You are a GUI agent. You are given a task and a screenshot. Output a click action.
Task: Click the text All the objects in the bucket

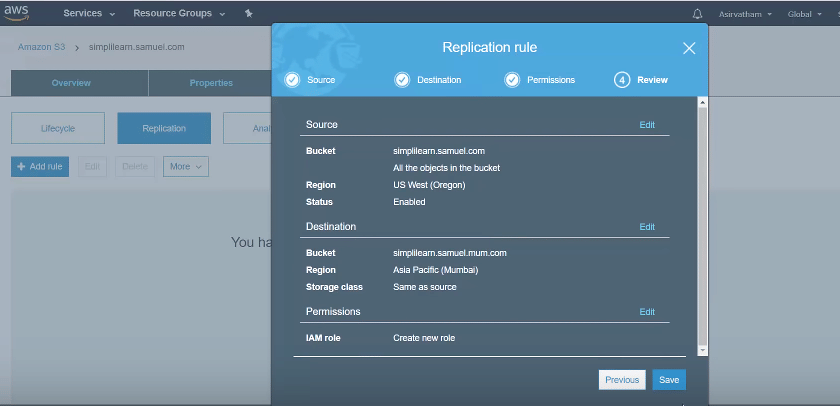[446, 168]
